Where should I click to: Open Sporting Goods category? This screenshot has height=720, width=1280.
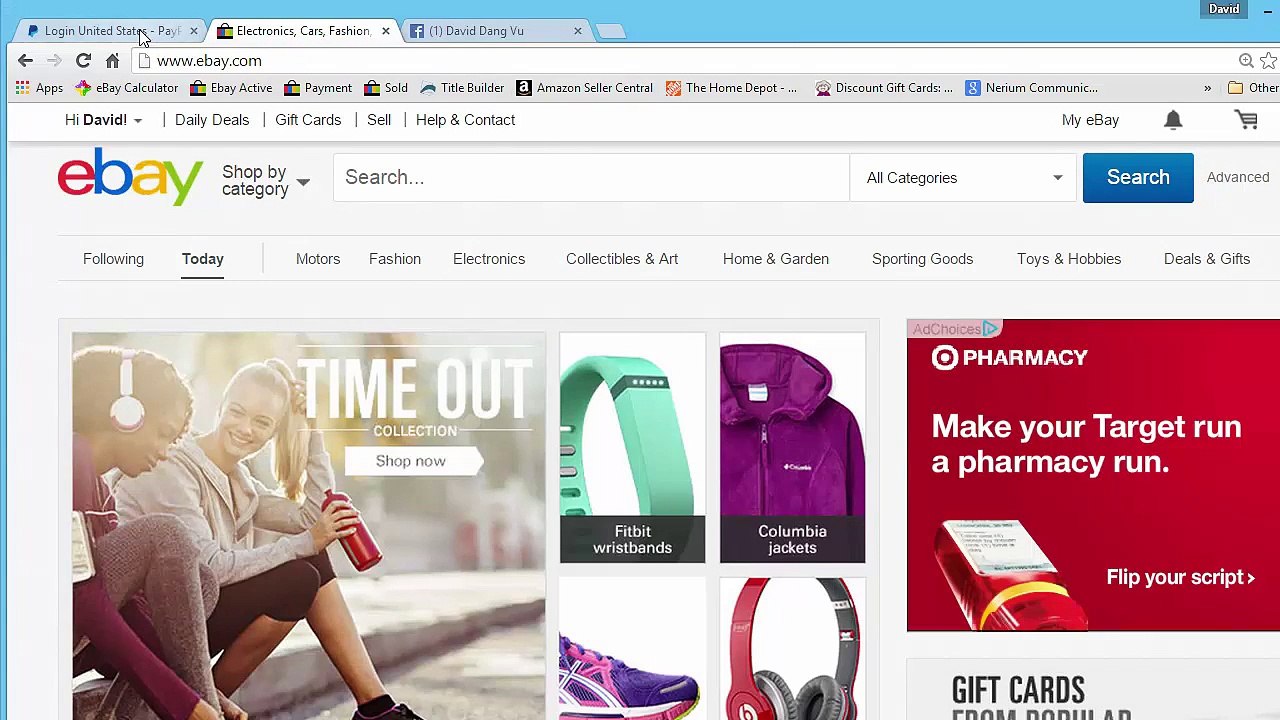click(x=922, y=259)
